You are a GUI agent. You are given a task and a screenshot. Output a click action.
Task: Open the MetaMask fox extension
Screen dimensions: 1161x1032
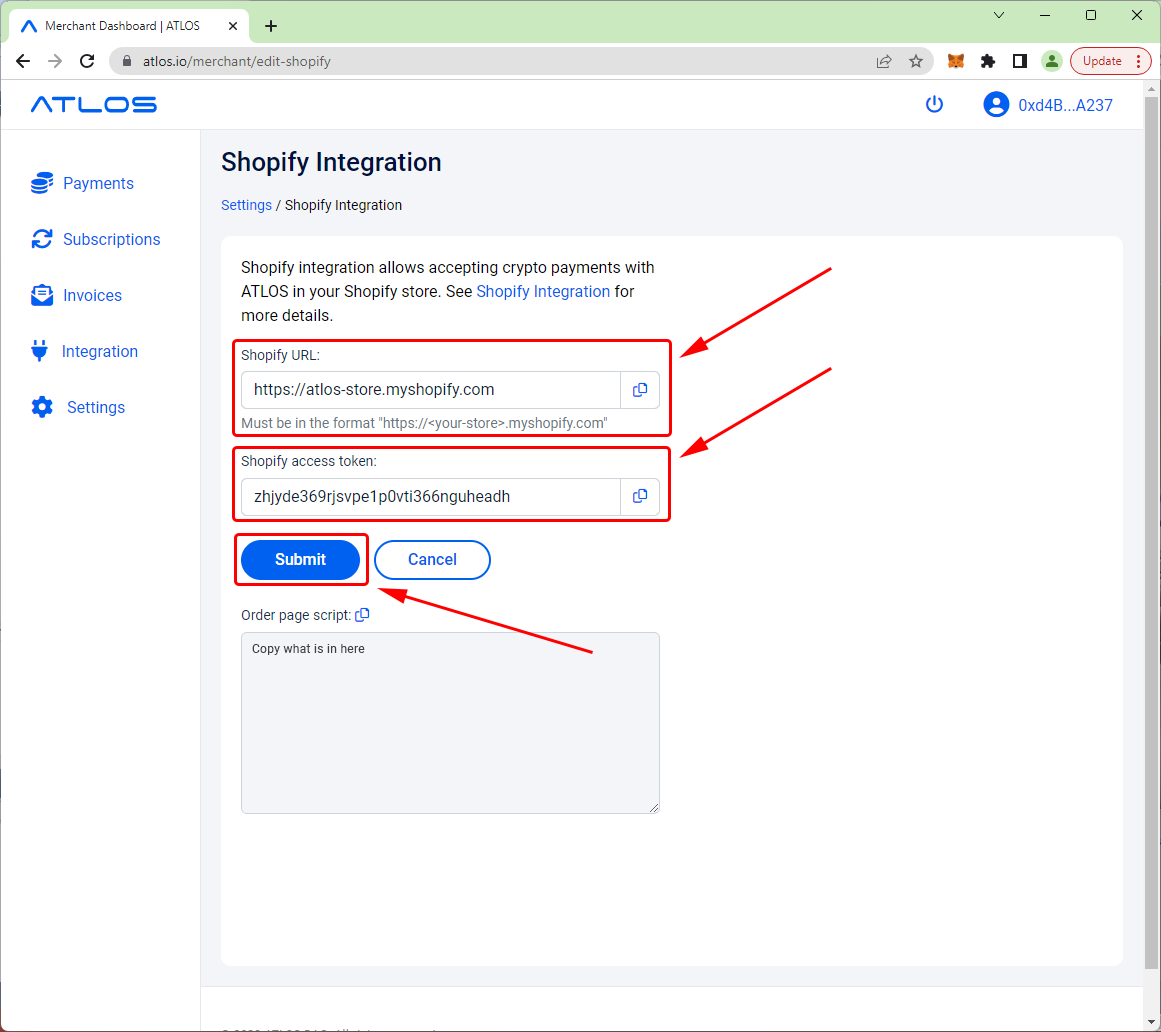[956, 61]
